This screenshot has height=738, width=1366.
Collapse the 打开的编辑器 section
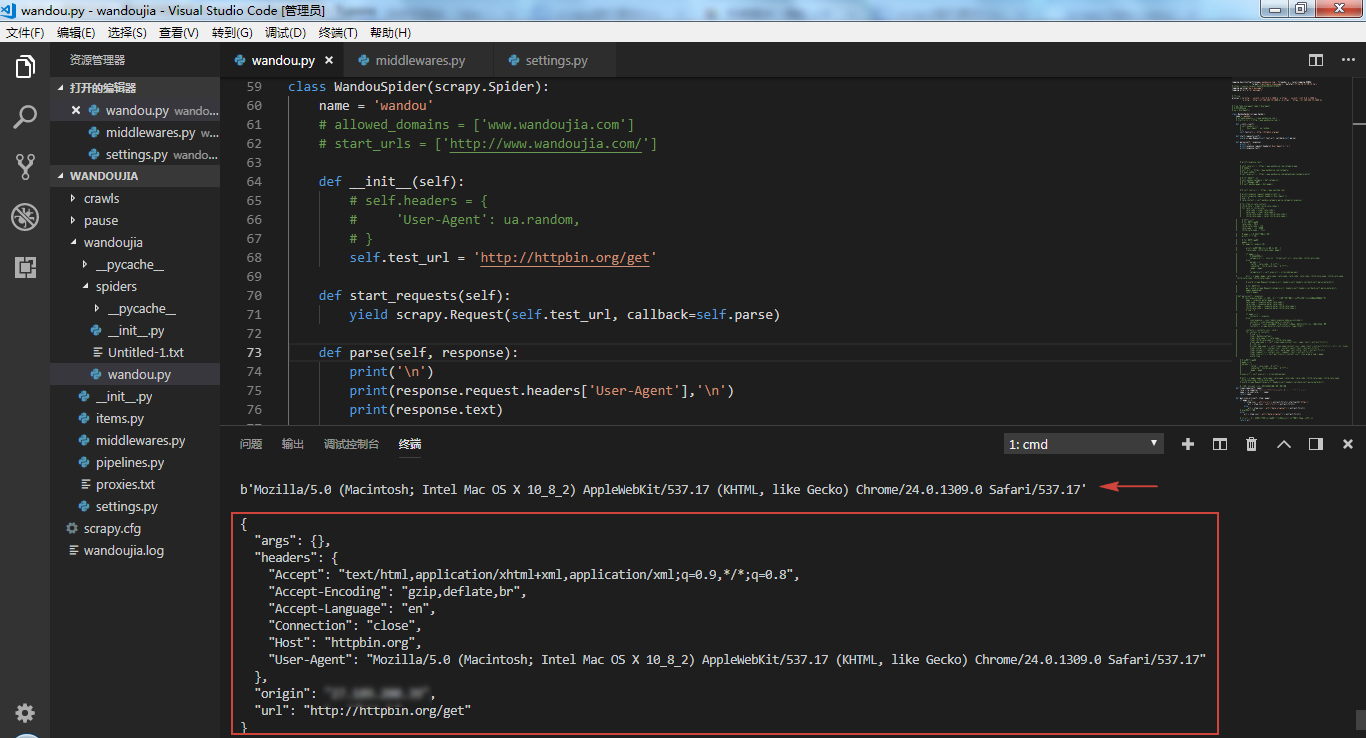coord(135,88)
